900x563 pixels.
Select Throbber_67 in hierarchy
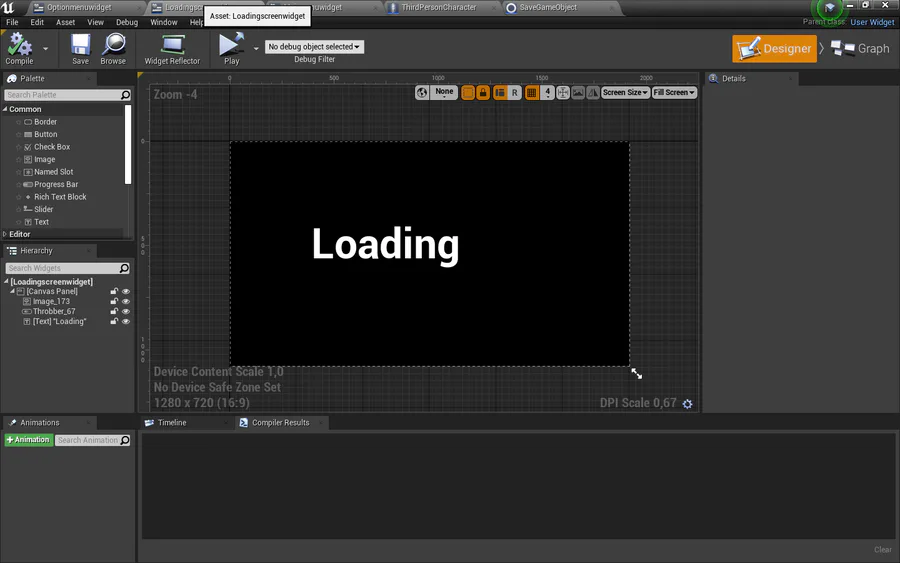pos(54,311)
